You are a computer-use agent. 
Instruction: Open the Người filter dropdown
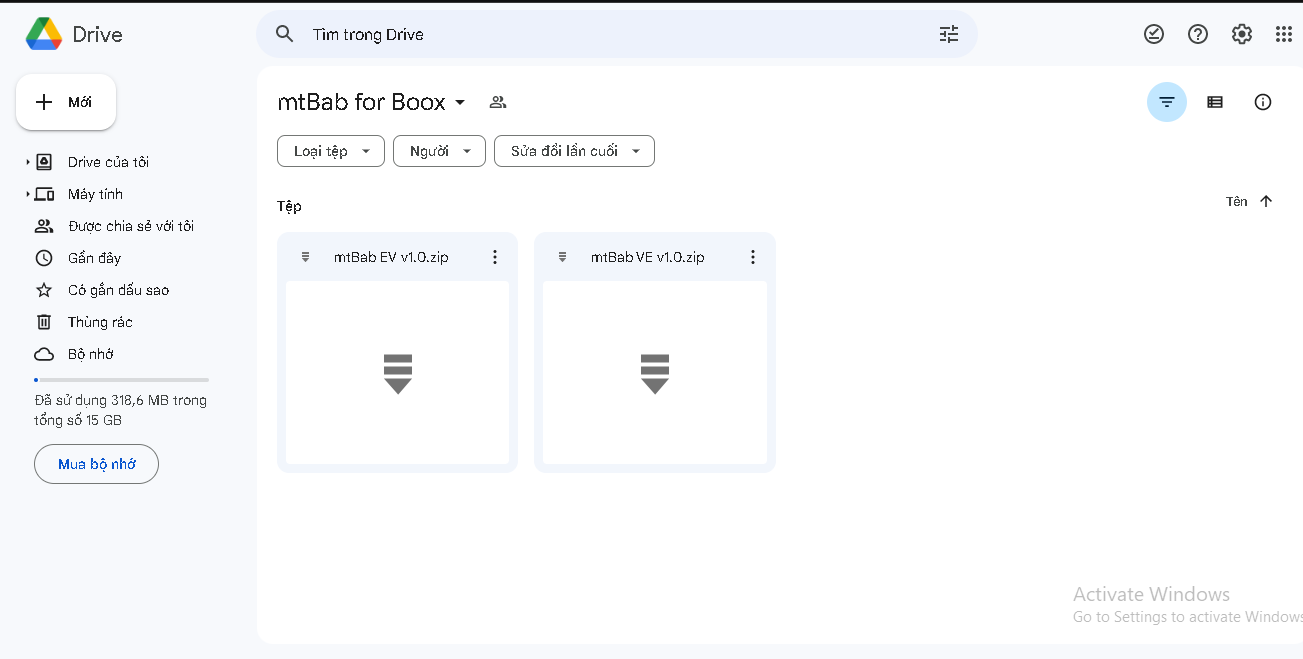pos(439,151)
